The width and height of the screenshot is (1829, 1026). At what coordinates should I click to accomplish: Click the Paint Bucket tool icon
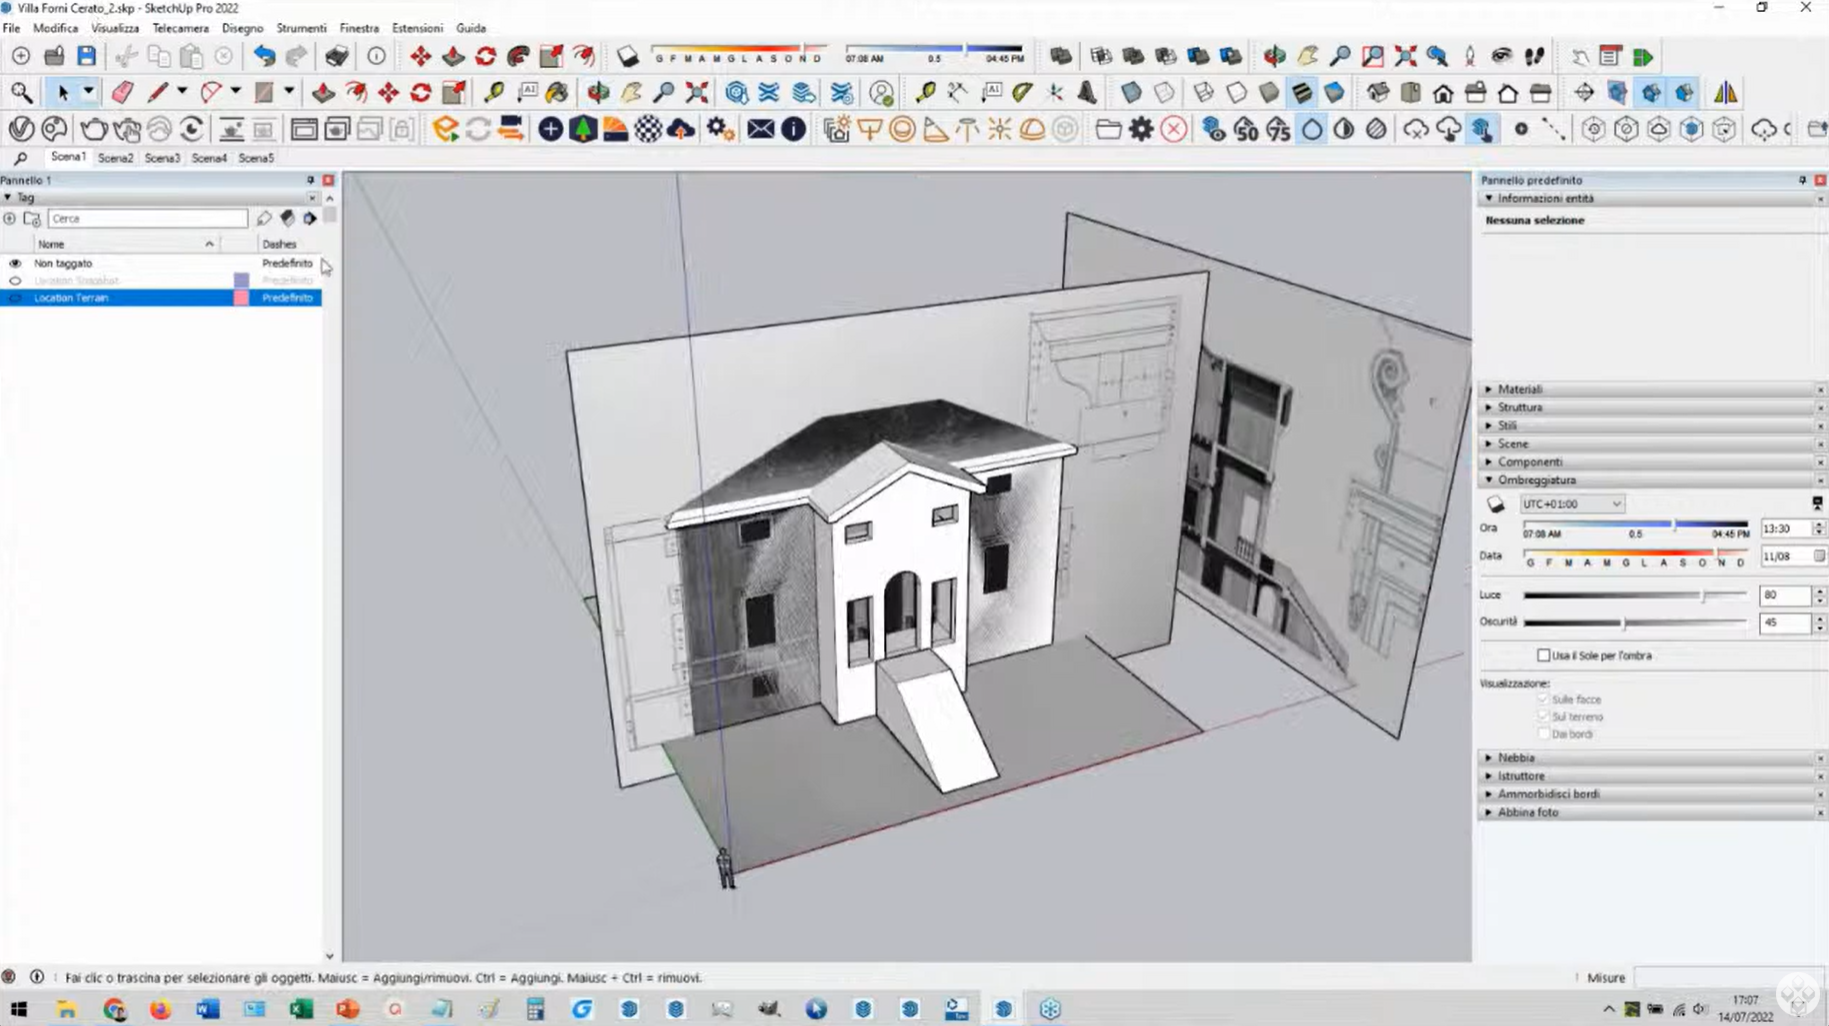[557, 93]
